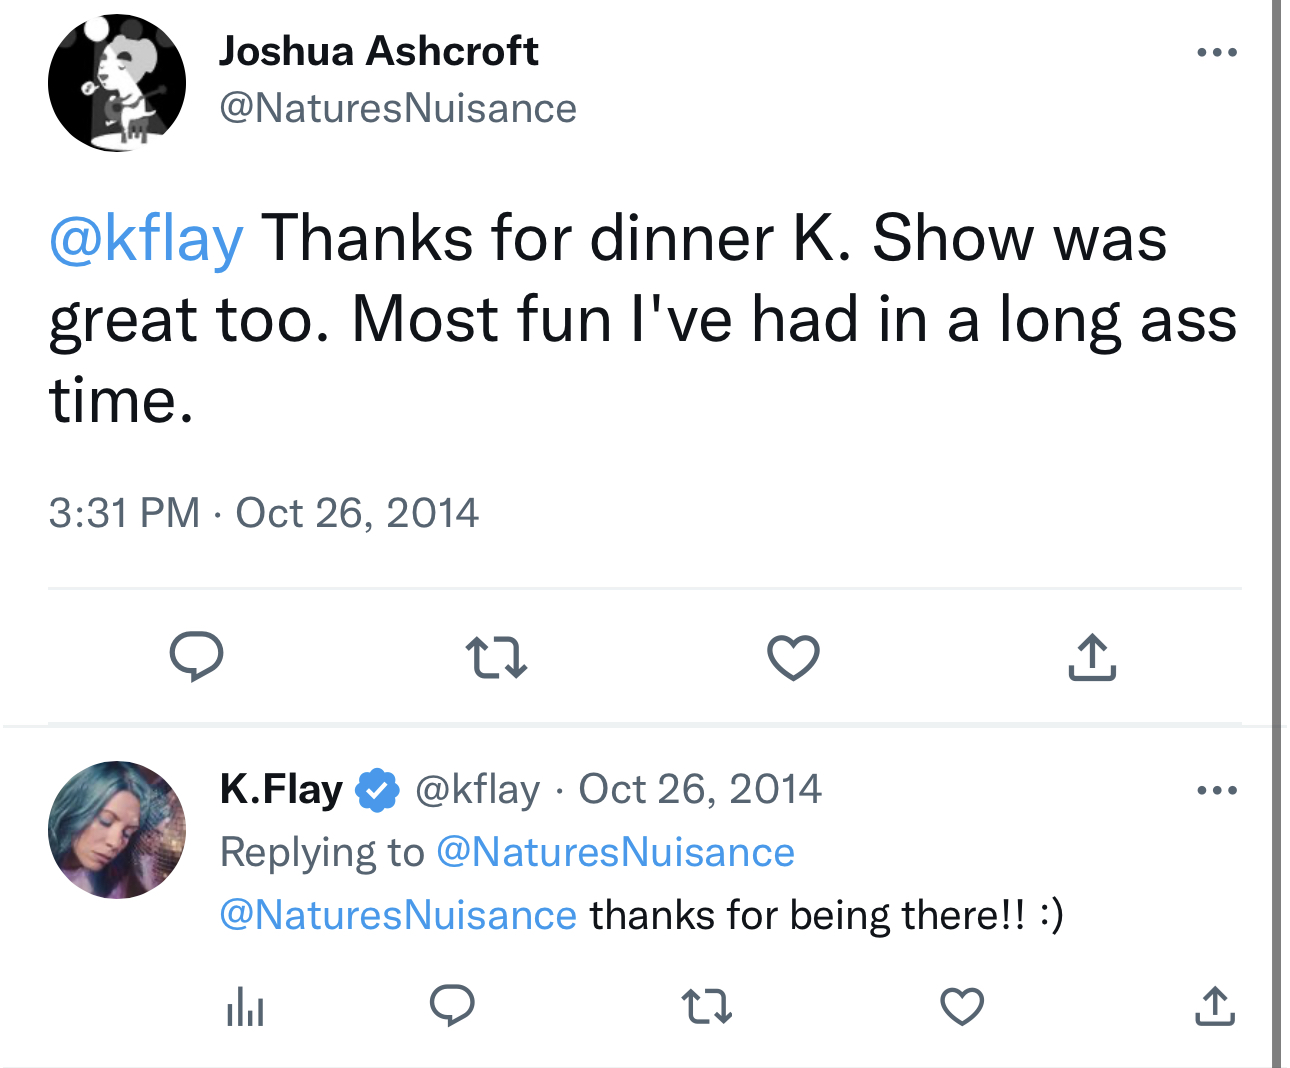
Task: Like Joshua Ashcroft's main tweet
Action: pos(793,658)
